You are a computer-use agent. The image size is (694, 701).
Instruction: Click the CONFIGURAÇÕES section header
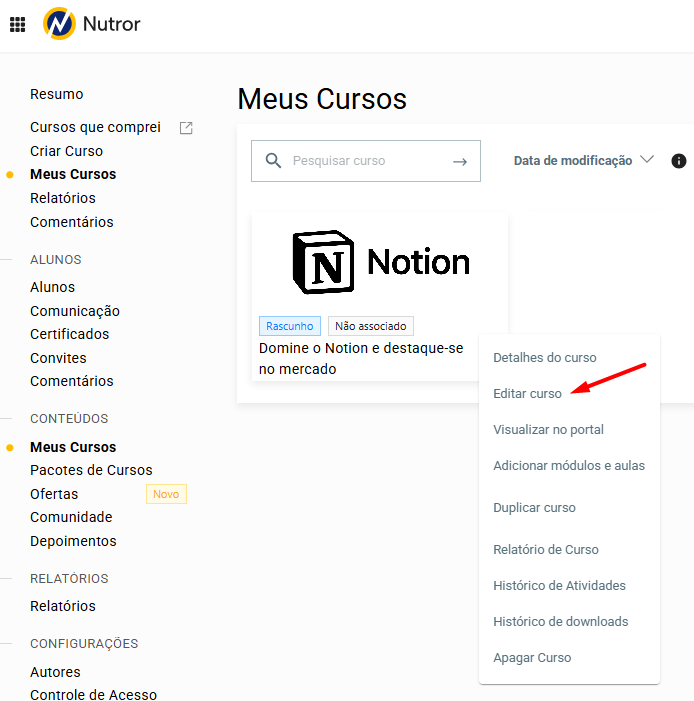tap(84, 644)
